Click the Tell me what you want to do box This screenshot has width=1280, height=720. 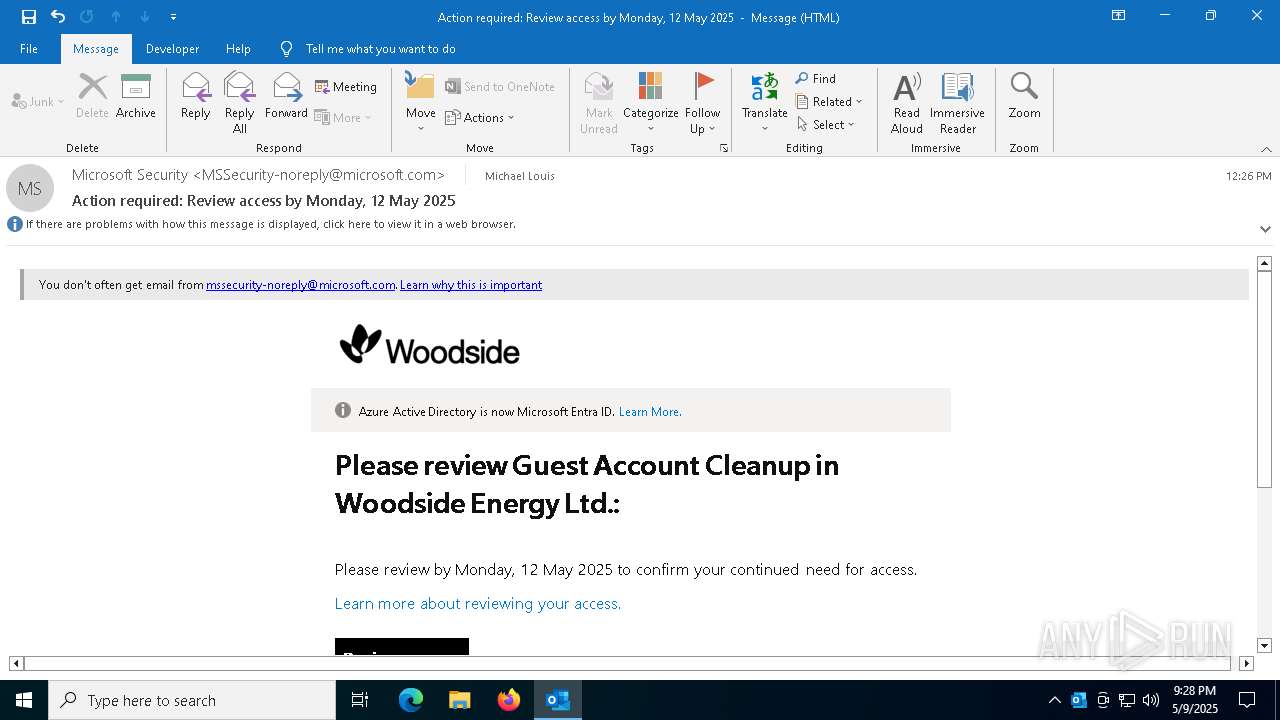click(380, 49)
